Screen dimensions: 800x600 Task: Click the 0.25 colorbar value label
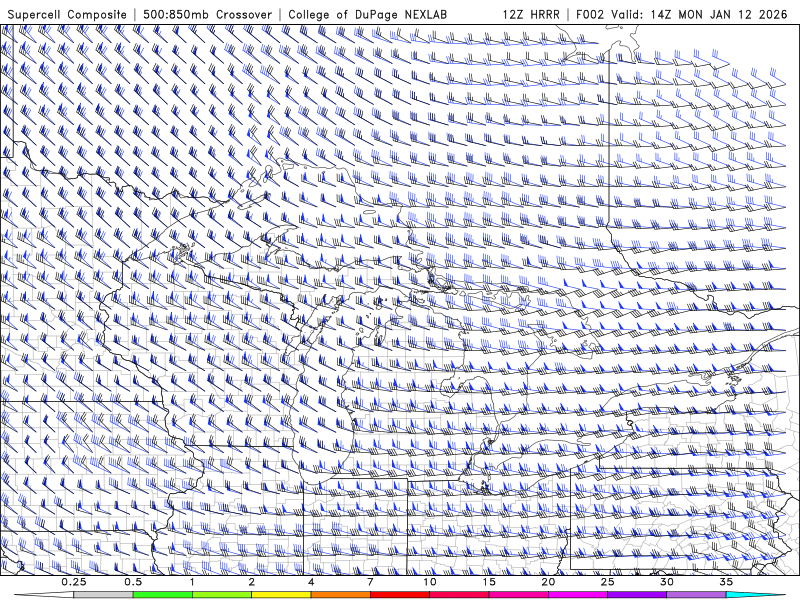tap(74, 582)
